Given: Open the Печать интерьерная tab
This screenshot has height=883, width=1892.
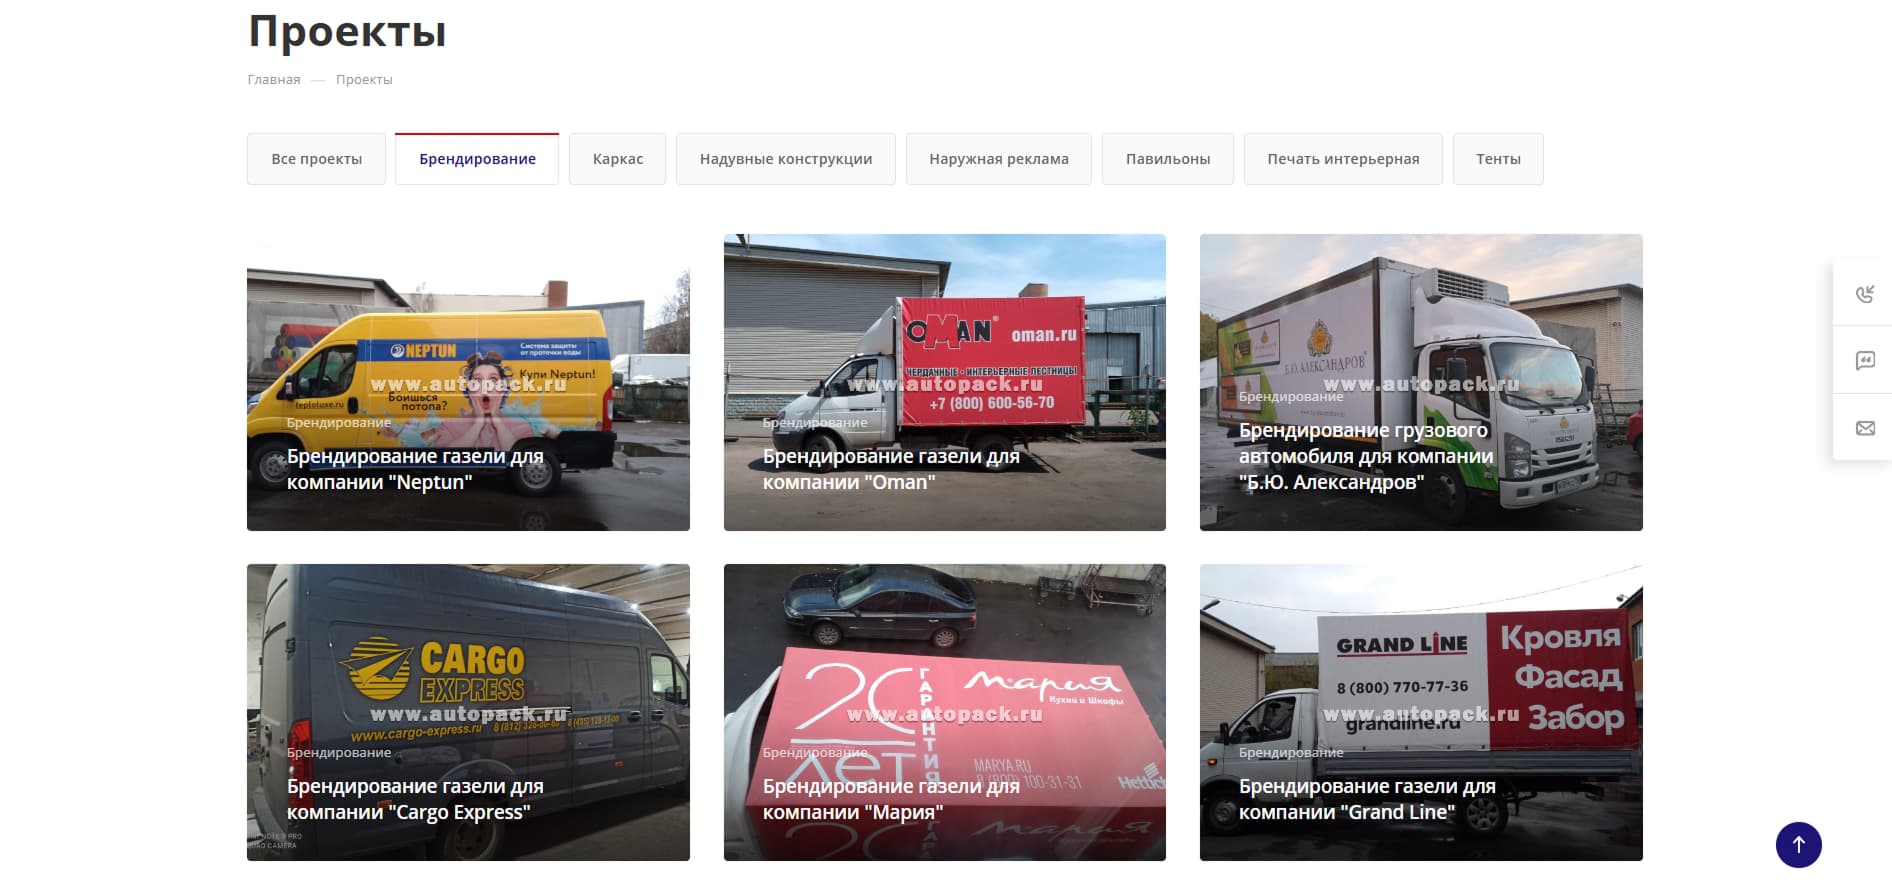Looking at the screenshot, I should coord(1343,159).
